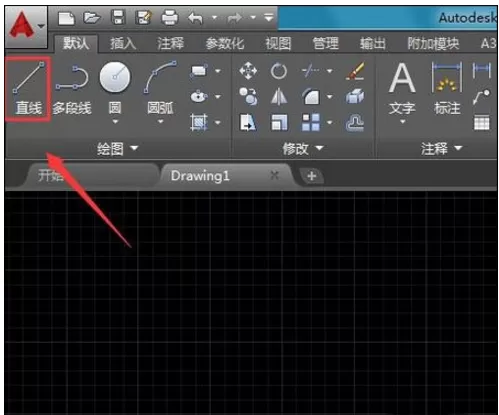Expand the 圆弧 arc options arrow
The width and height of the screenshot is (499, 415).
(x=160, y=121)
